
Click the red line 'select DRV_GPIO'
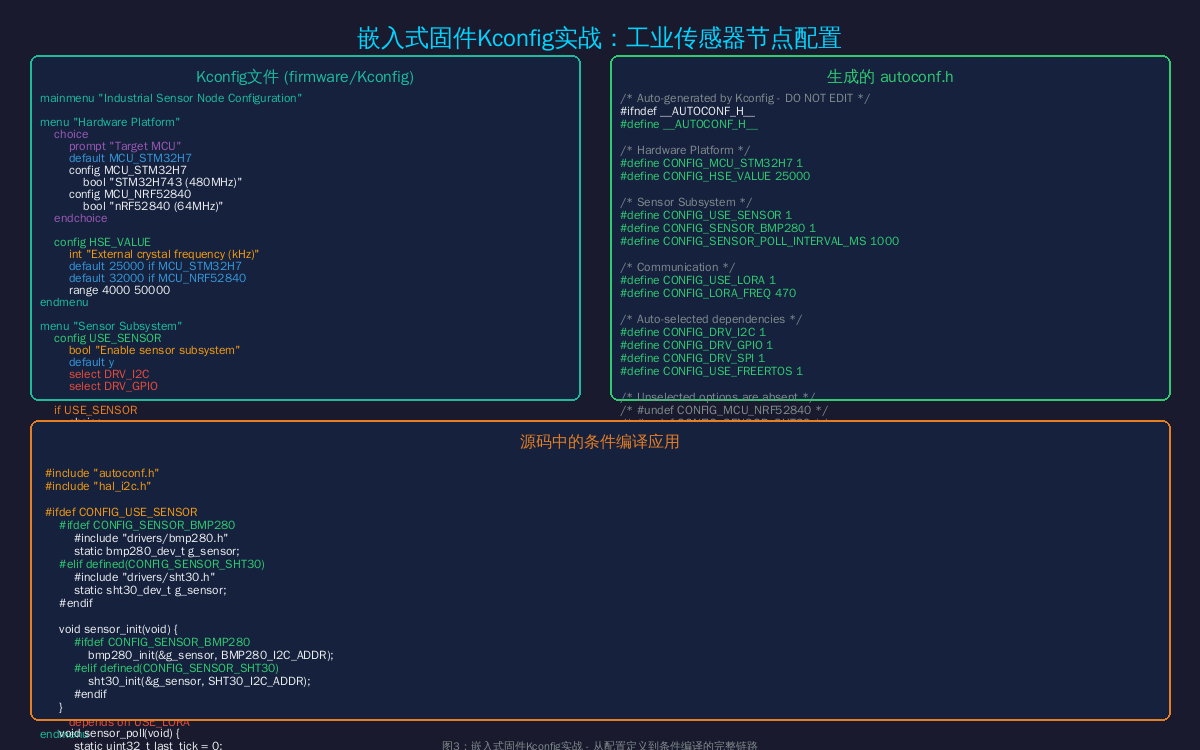pyautogui.click(x=113, y=386)
